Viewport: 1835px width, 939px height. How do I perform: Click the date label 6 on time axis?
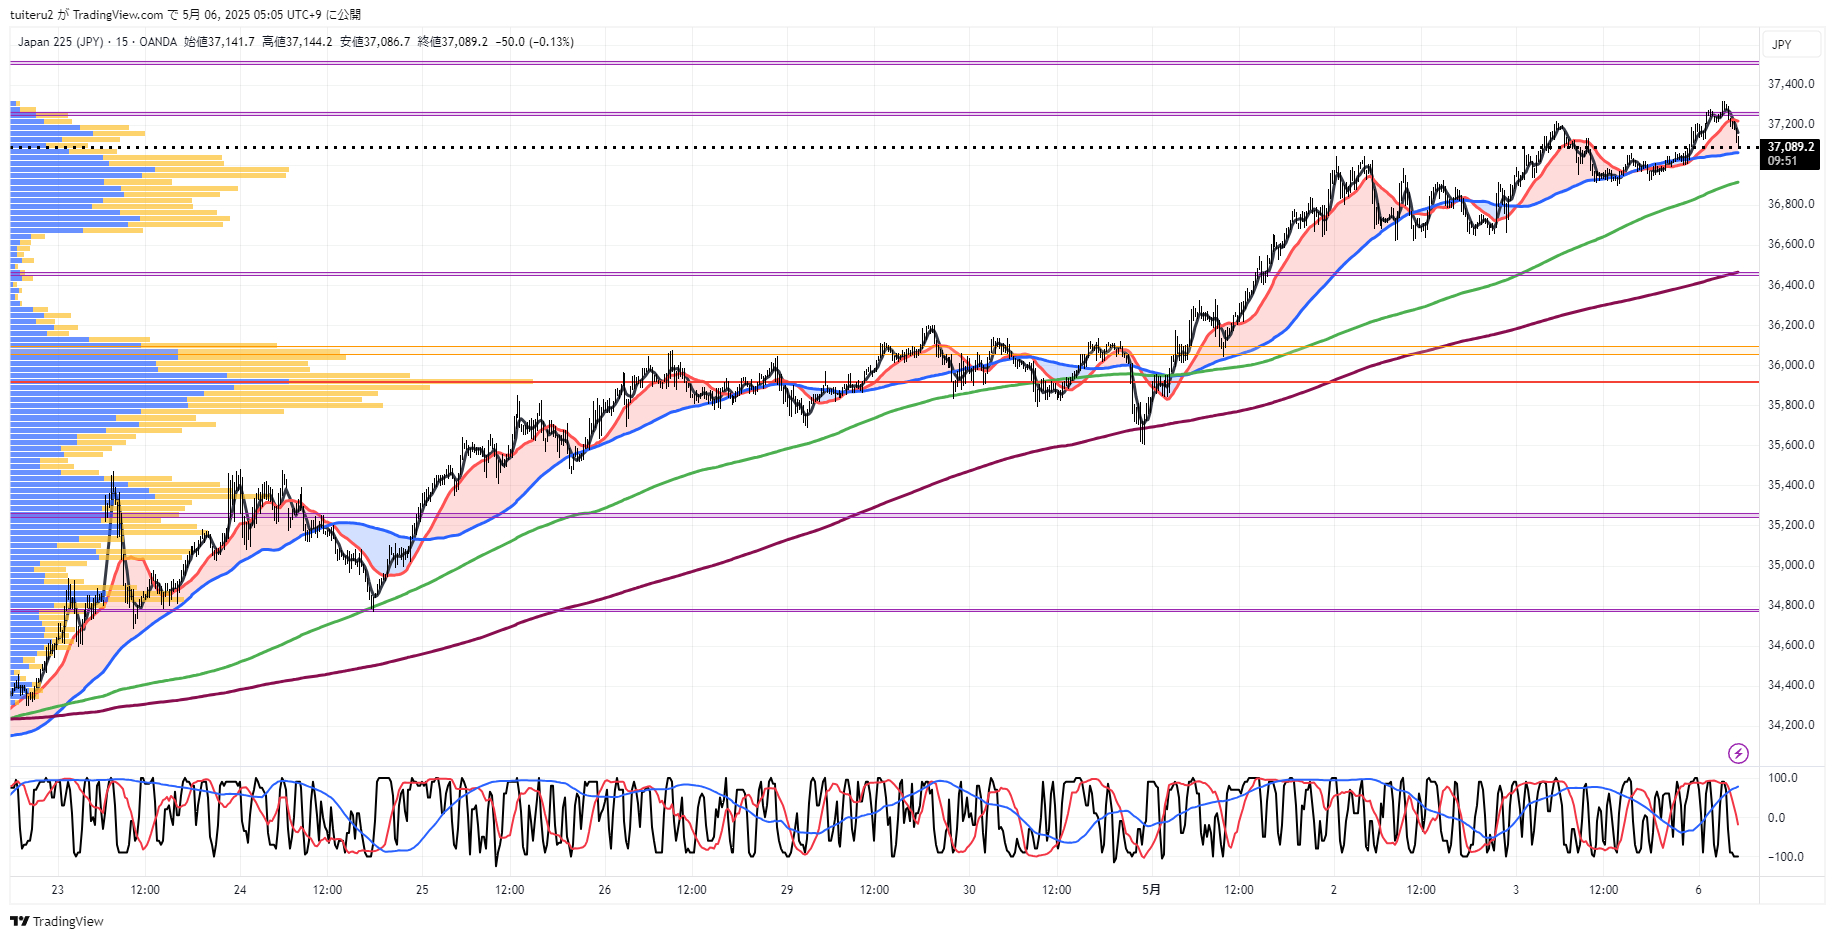(1698, 890)
